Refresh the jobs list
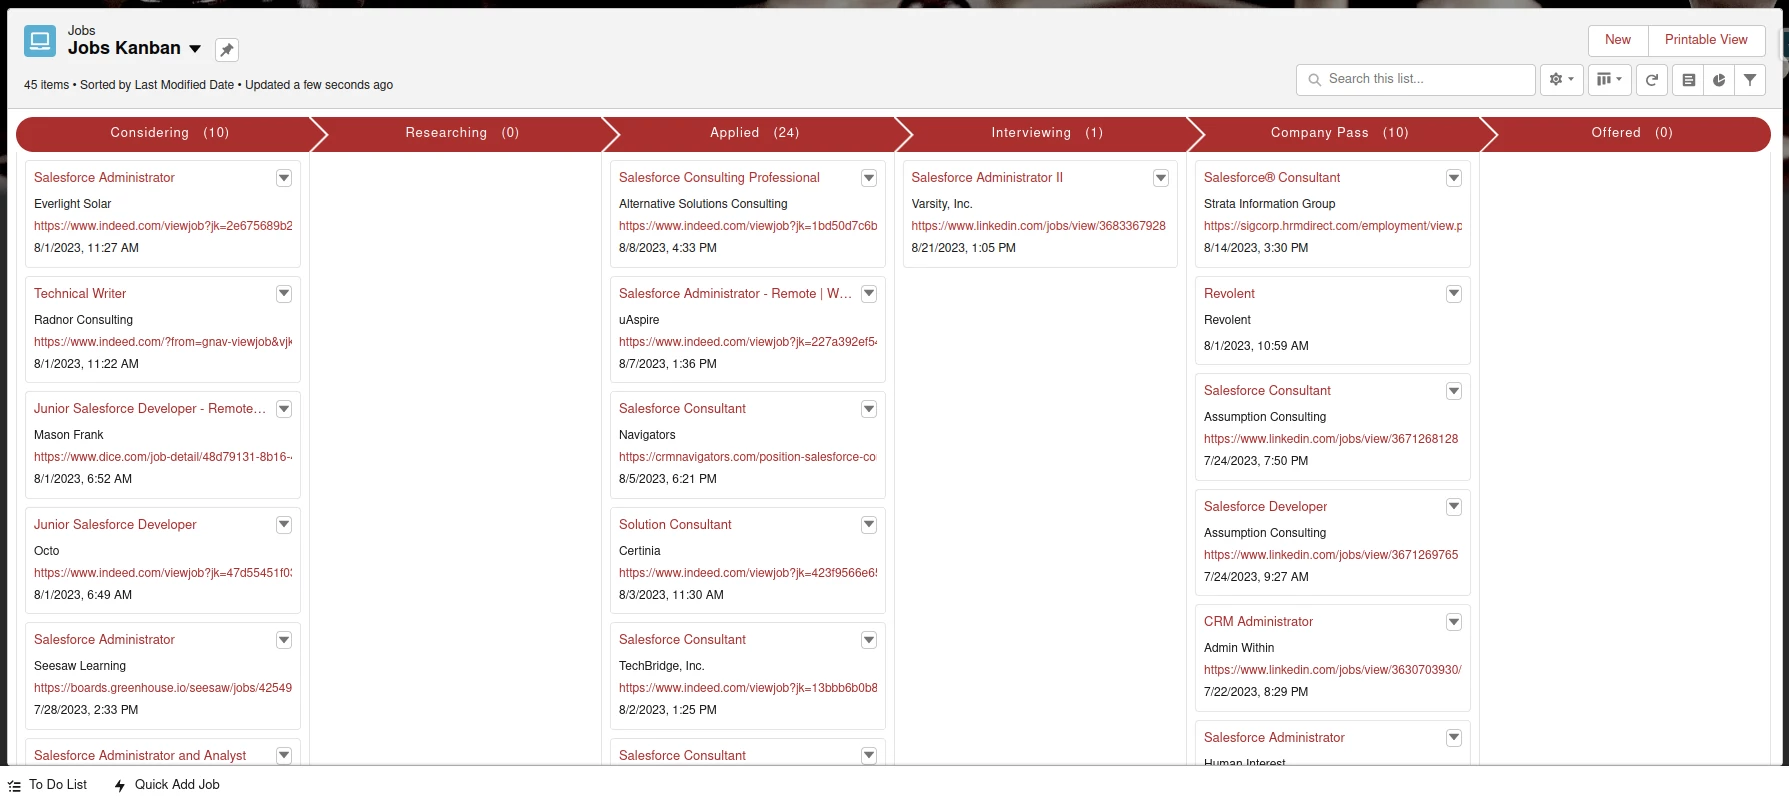This screenshot has height=806, width=1789. [x=1652, y=79]
